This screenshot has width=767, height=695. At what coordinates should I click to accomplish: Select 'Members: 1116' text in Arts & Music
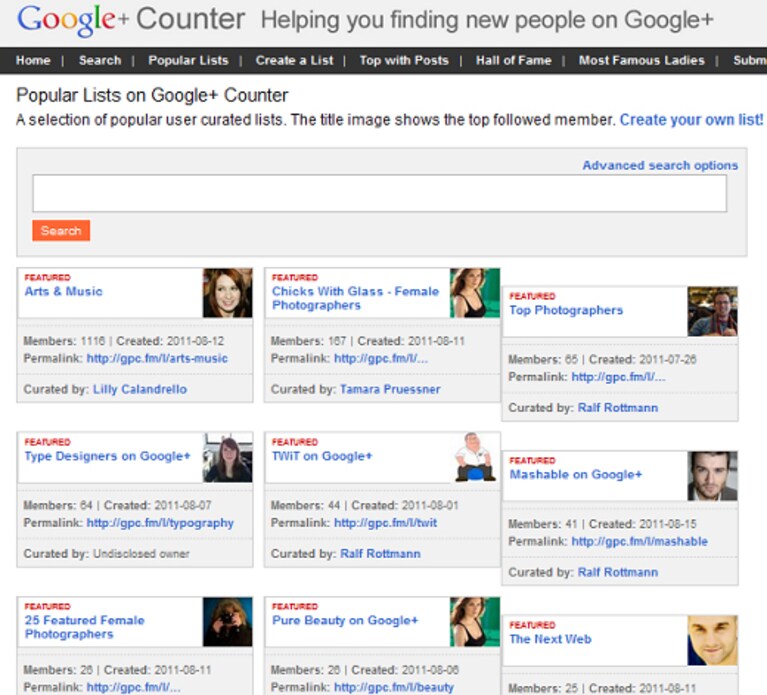tap(64, 341)
